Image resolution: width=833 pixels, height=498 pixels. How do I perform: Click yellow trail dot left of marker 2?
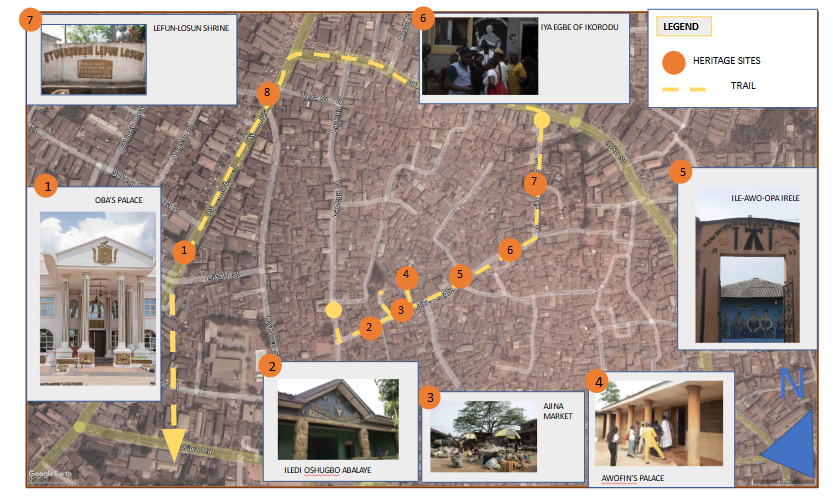coord(334,310)
